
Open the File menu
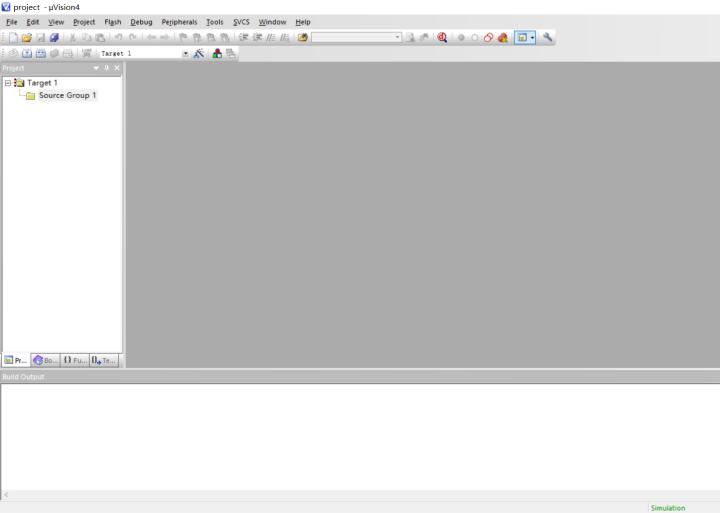pyautogui.click(x=11, y=22)
